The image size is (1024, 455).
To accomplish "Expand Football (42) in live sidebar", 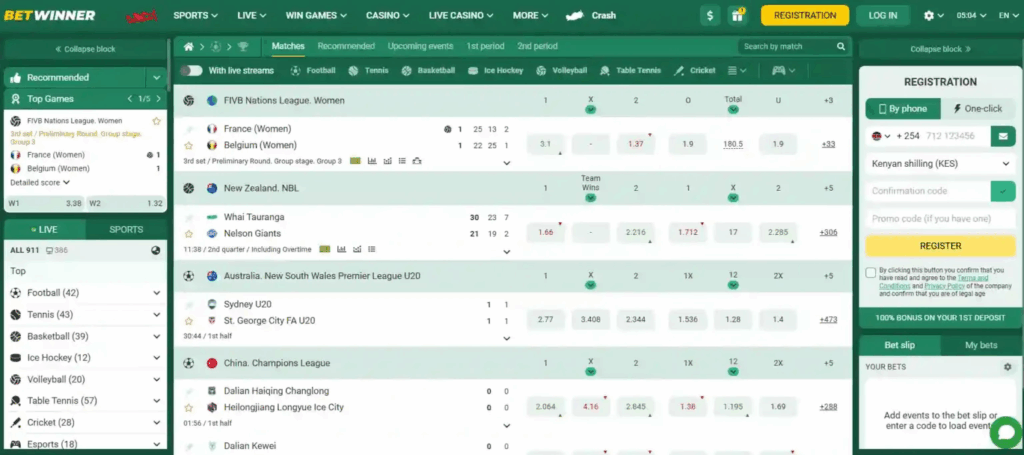I will (x=157, y=293).
